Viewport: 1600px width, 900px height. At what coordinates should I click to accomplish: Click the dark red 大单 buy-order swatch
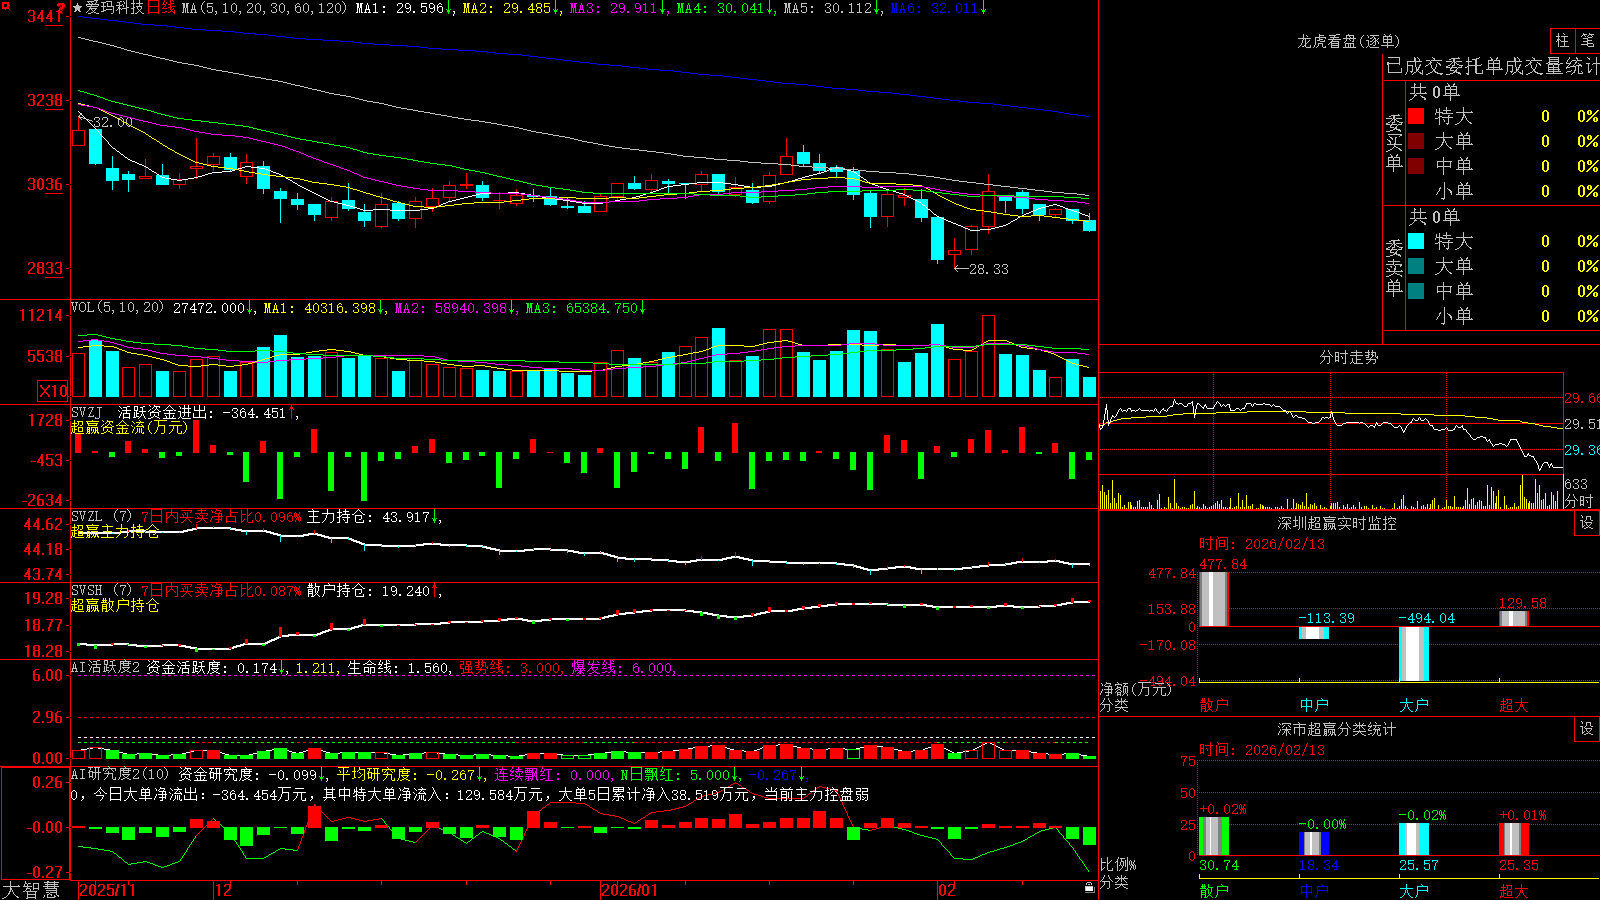click(x=1416, y=141)
